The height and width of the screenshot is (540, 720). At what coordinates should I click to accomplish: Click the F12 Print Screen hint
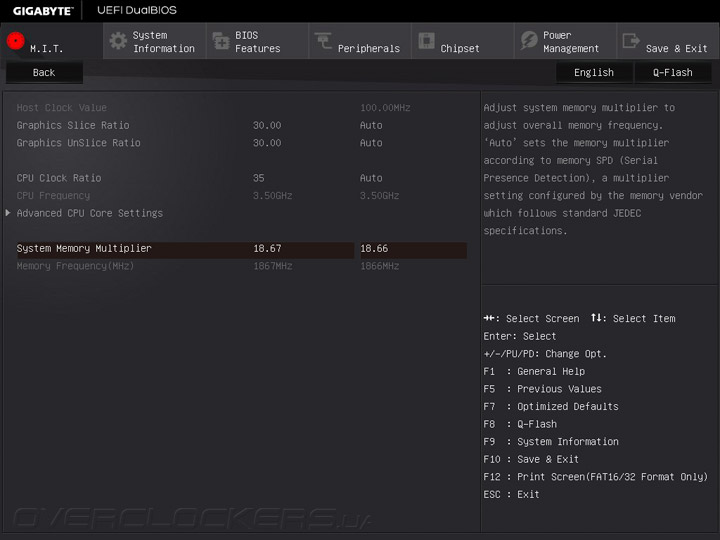pos(596,477)
